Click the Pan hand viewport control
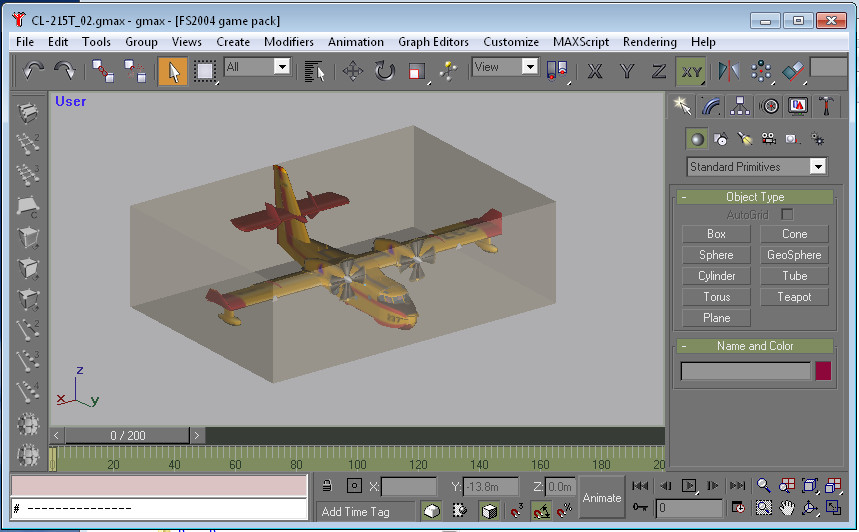859x532 pixels. pyautogui.click(x=787, y=508)
